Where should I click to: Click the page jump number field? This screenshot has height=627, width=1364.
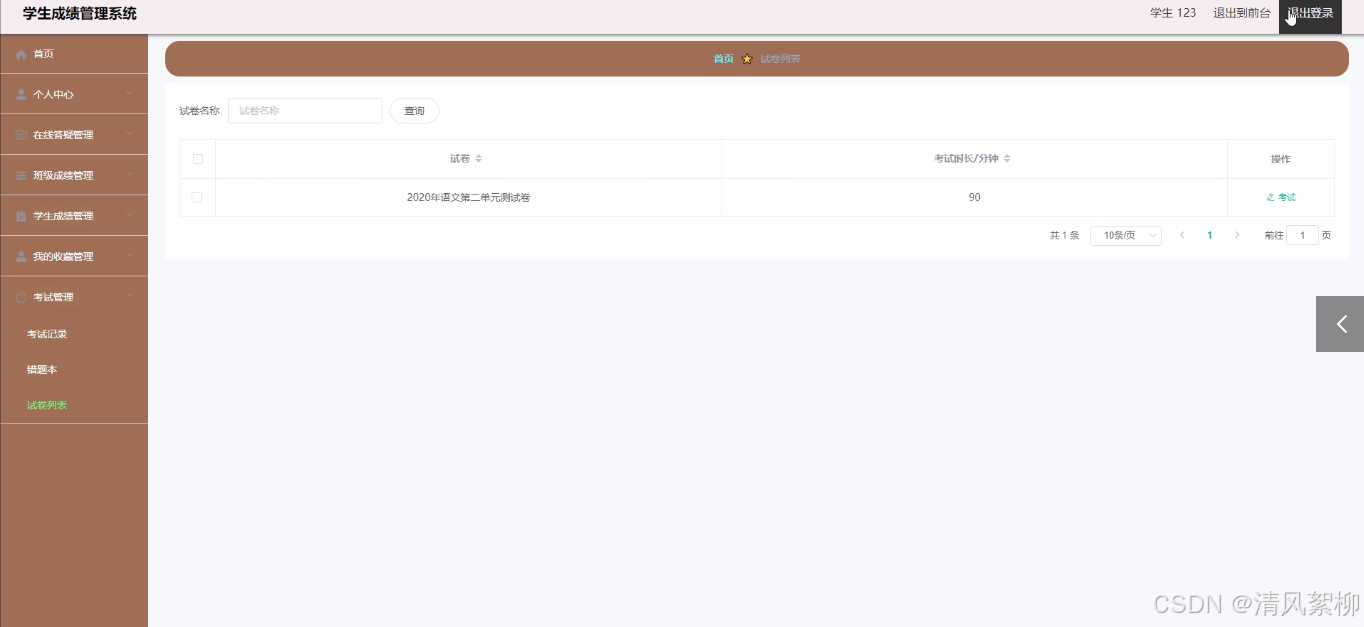pyautogui.click(x=1302, y=235)
